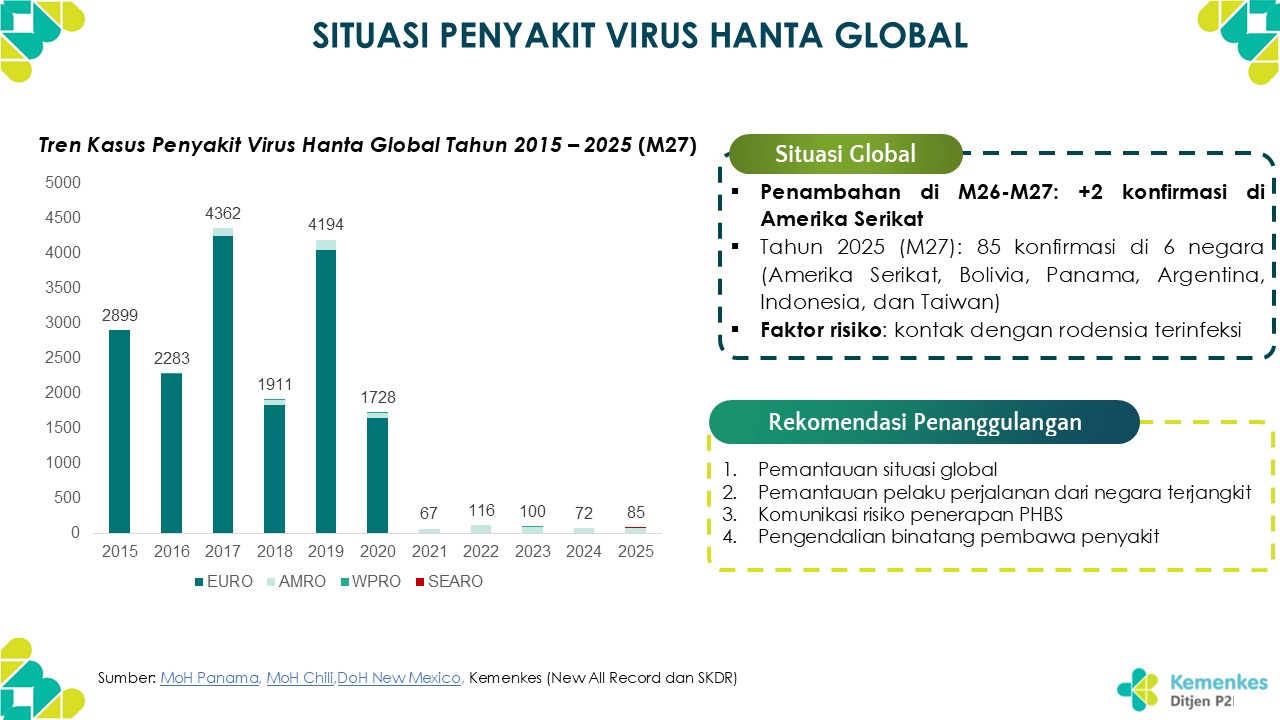Screen dimensions: 1280x720
Task: Click the Rekomendasi Penanggulangan header badge
Action: coord(924,422)
